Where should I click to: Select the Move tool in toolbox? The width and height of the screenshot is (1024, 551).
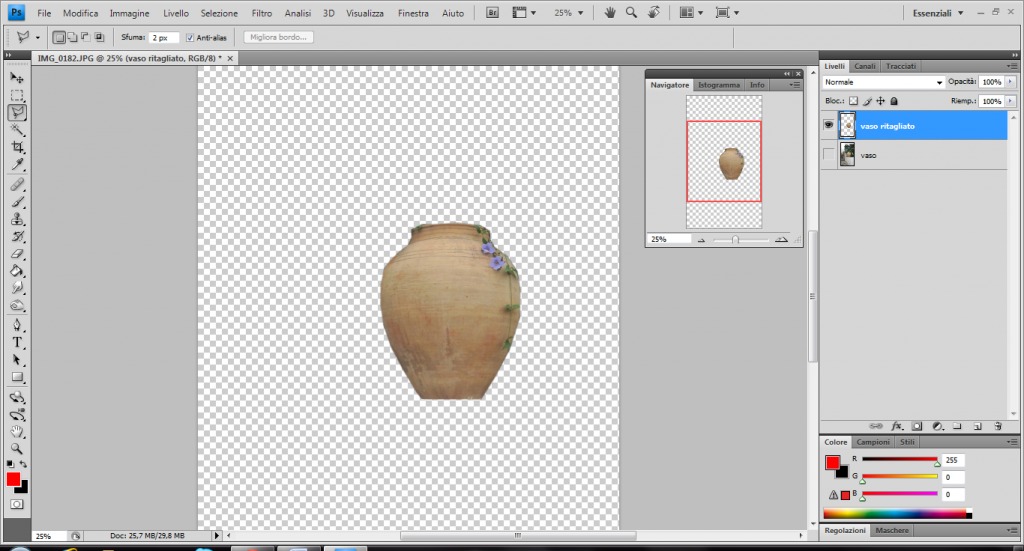click(x=17, y=77)
